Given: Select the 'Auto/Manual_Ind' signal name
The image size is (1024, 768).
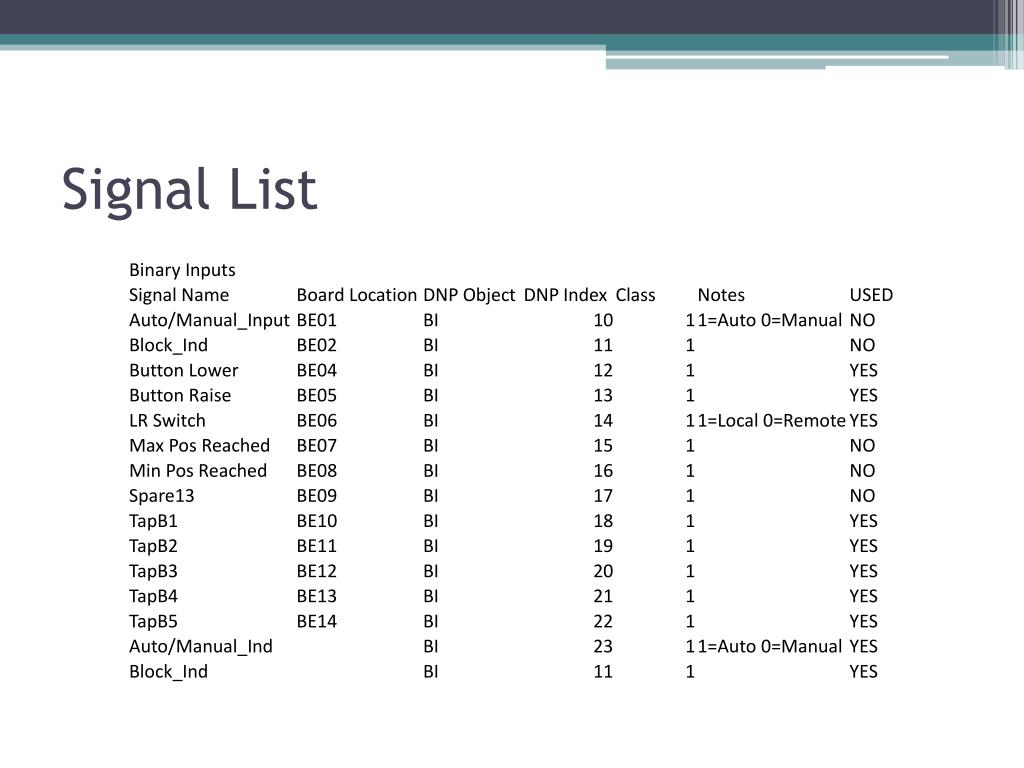Looking at the screenshot, I should click(x=200, y=647).
